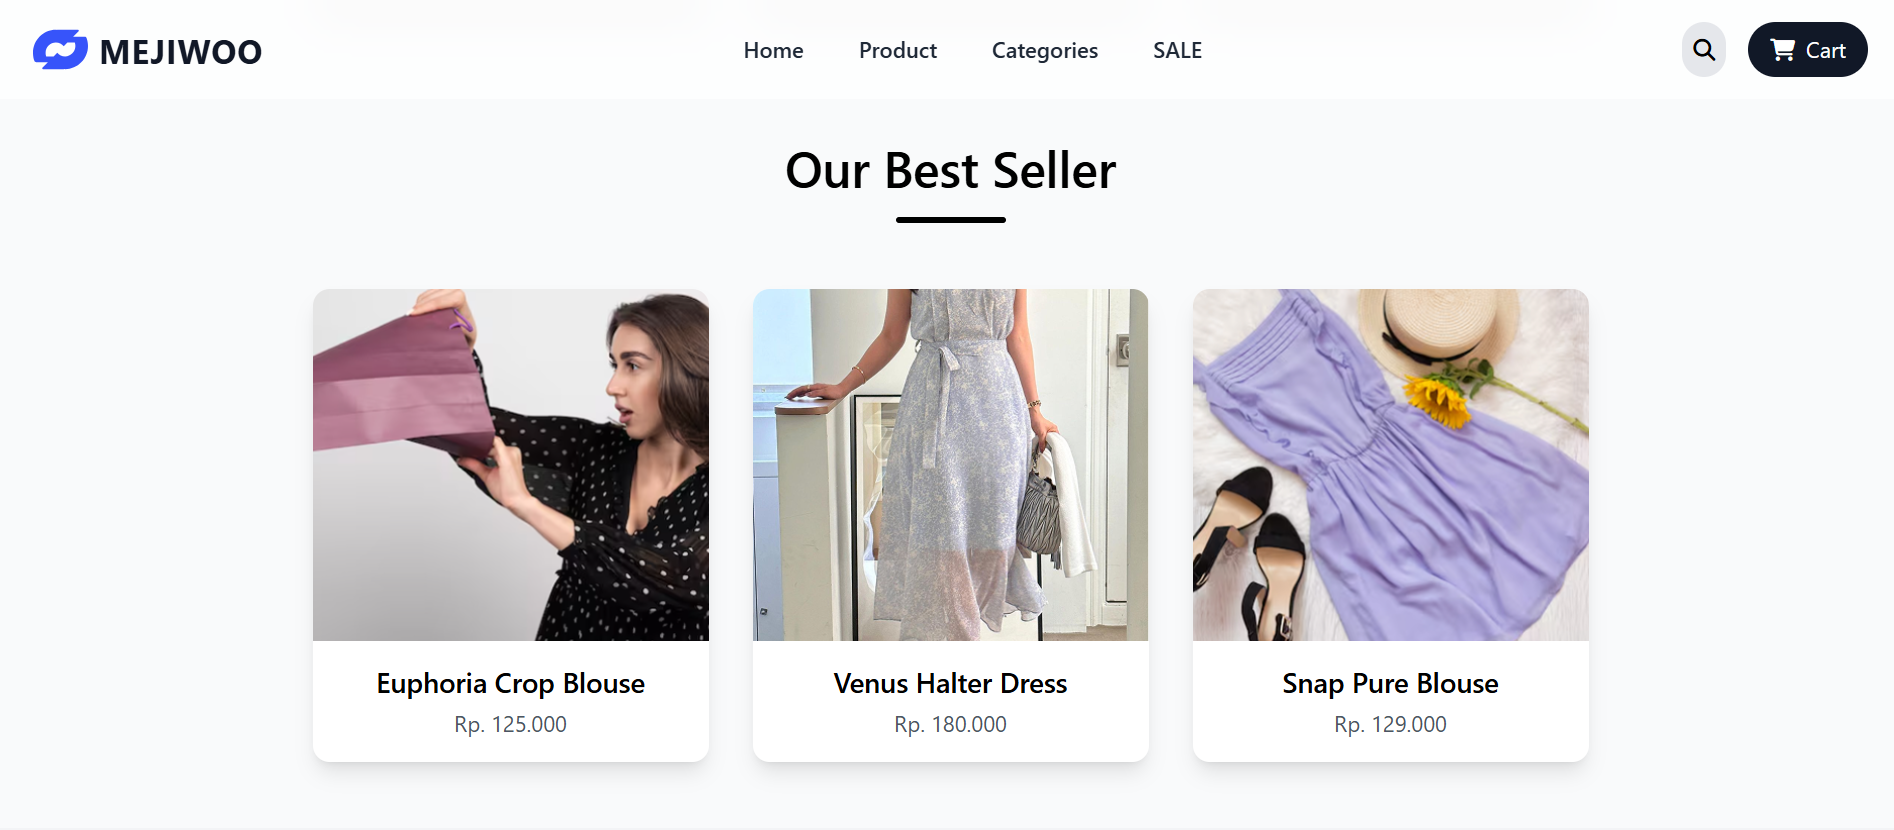This screenshot has height=830, width=1894.
Task: Open the SALE section
Action: click(x=1177, y=50)
